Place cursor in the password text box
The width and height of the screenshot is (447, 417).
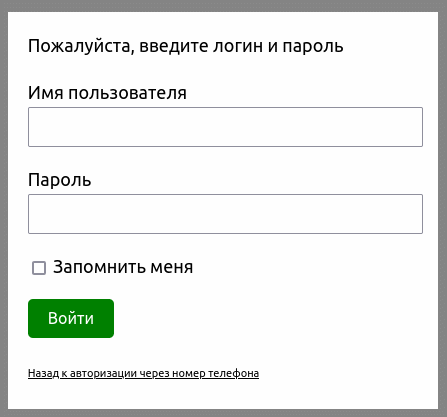[x=225, y=214]
